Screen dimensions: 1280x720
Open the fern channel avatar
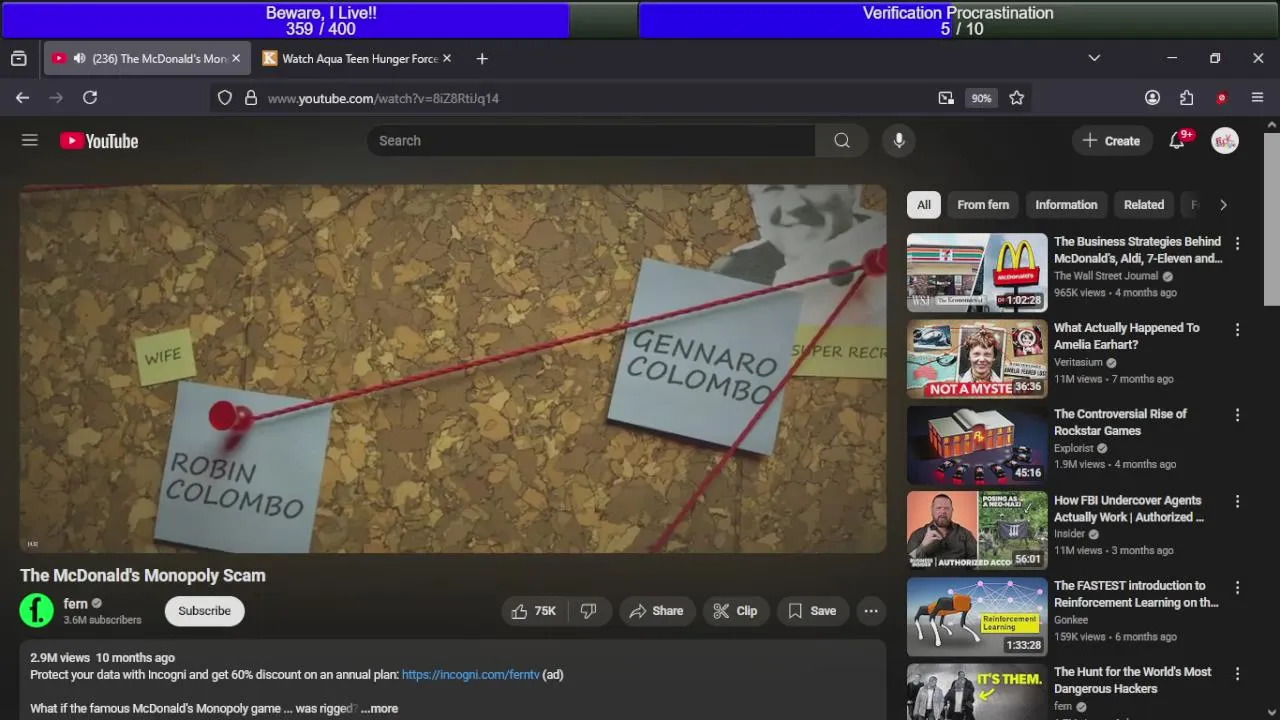pos(37,611)
